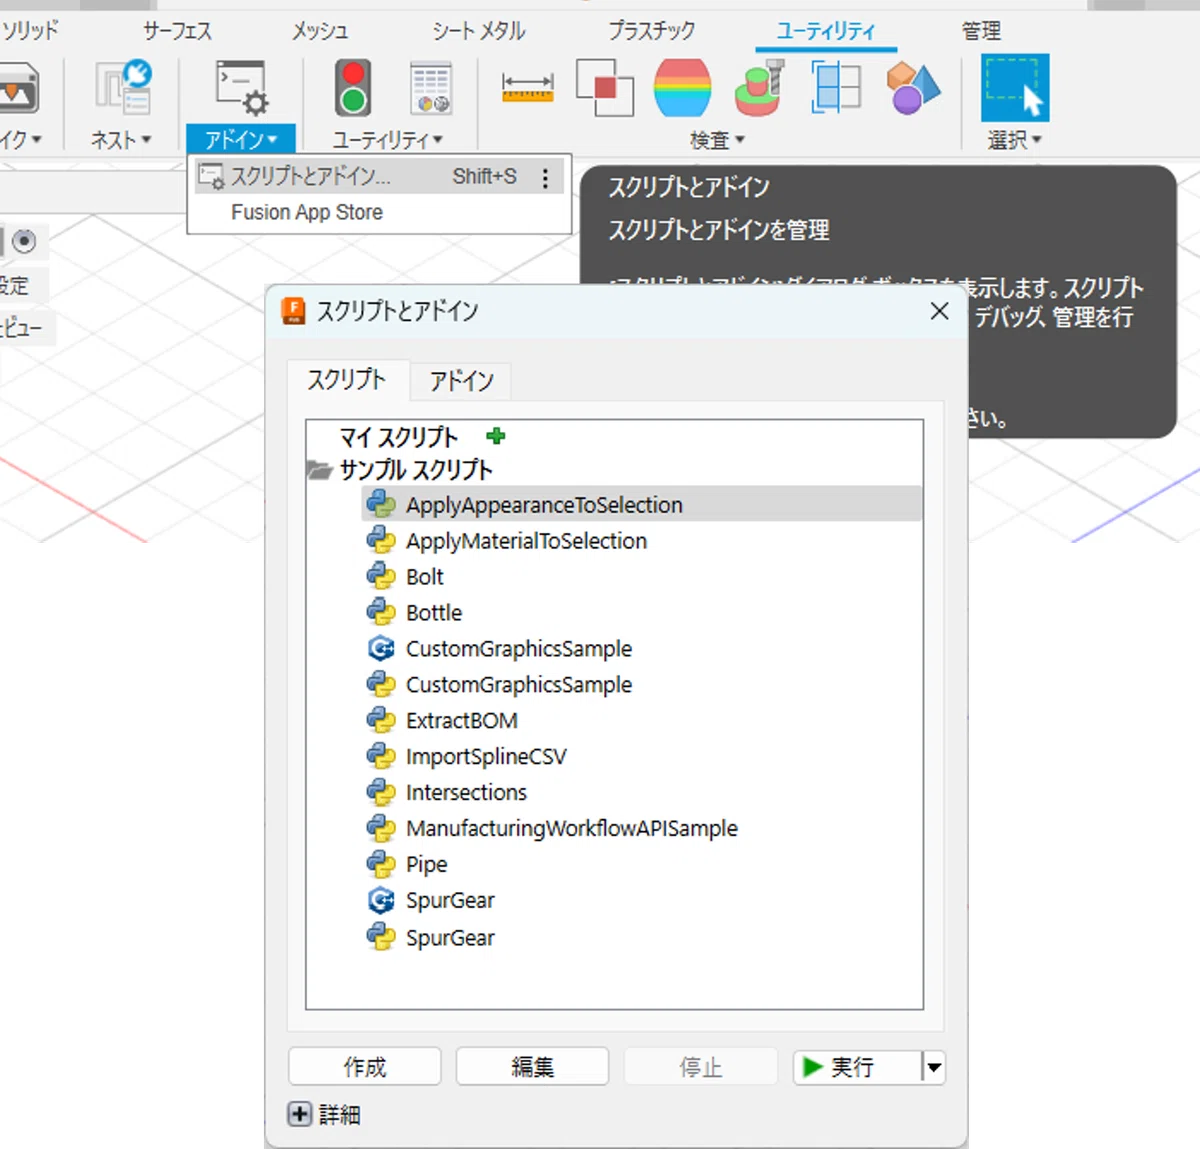Select the Intersections script
Viewport: 1200px width, 1149px height.
point(466,793)
